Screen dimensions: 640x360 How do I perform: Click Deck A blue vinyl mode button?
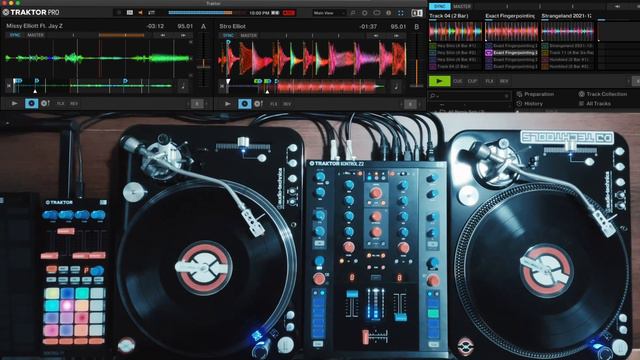31,104
